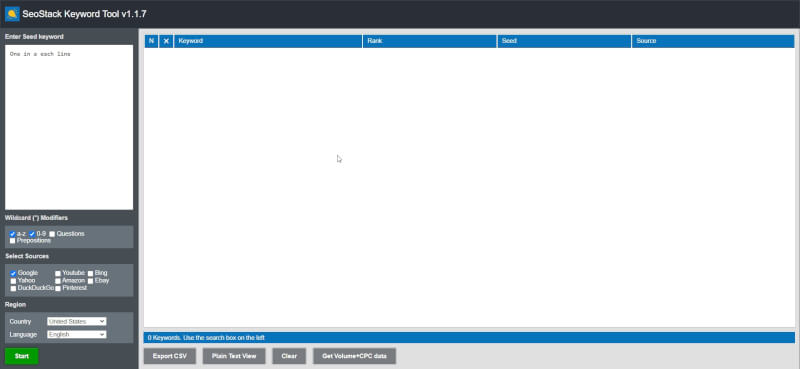The height and width of the screenshot is (369, 800).
Task: Click the N column header
Action: pos(151,41)
